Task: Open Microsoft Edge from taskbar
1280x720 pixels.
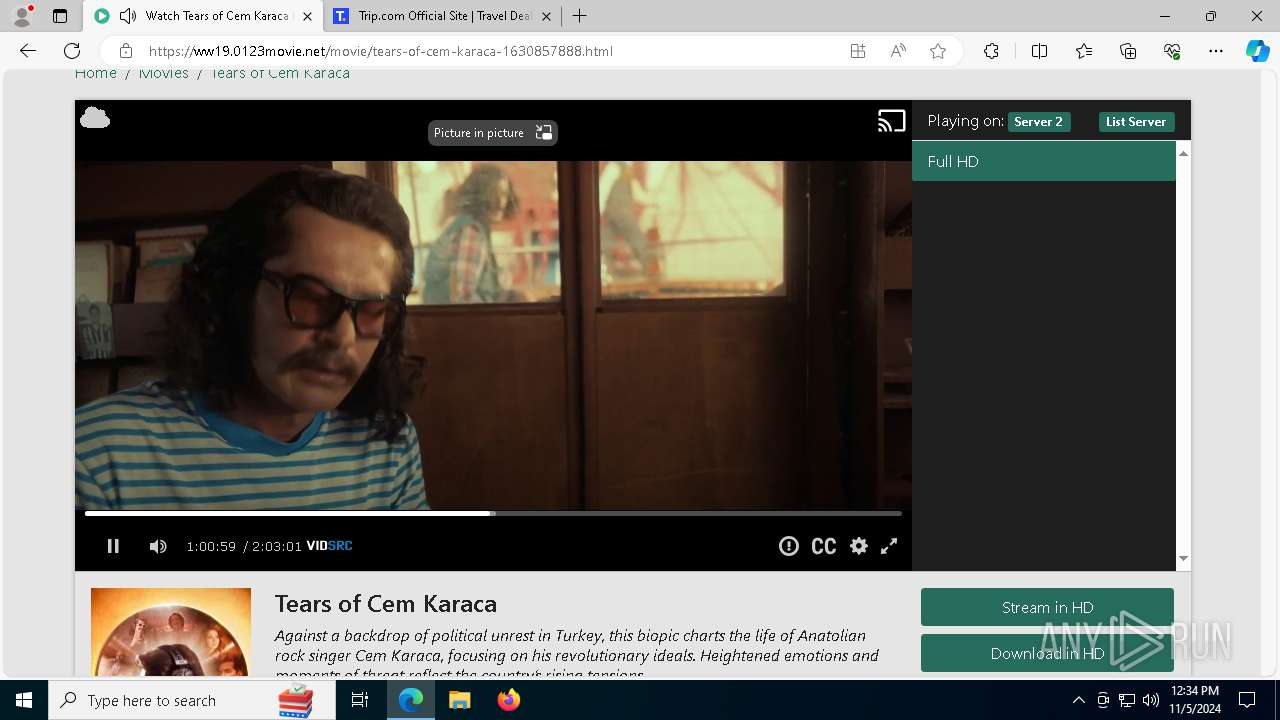Action: click(411, 700)
